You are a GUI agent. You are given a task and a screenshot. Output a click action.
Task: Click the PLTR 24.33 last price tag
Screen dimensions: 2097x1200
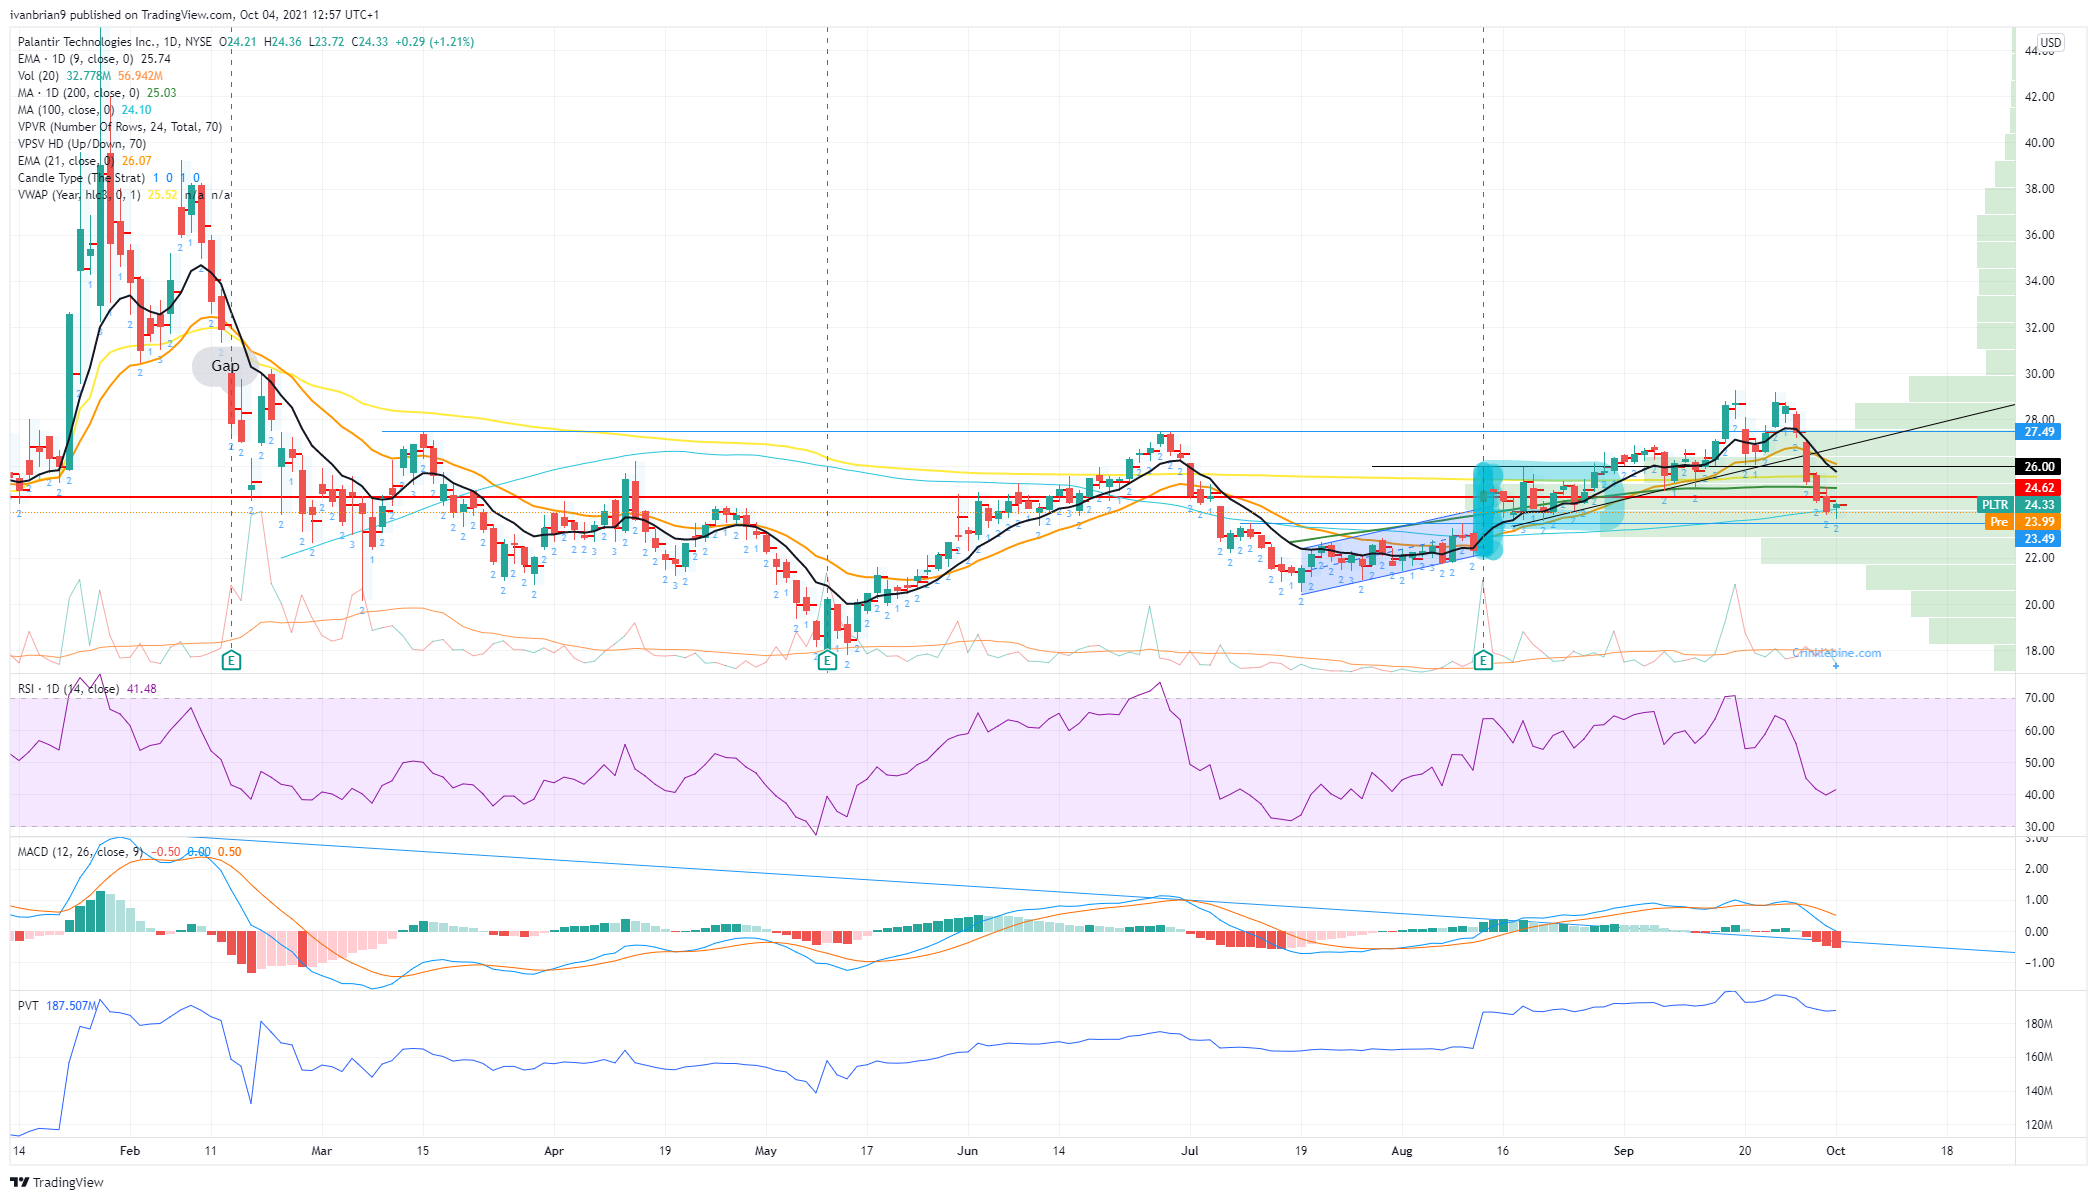[x=2019, y=505]
